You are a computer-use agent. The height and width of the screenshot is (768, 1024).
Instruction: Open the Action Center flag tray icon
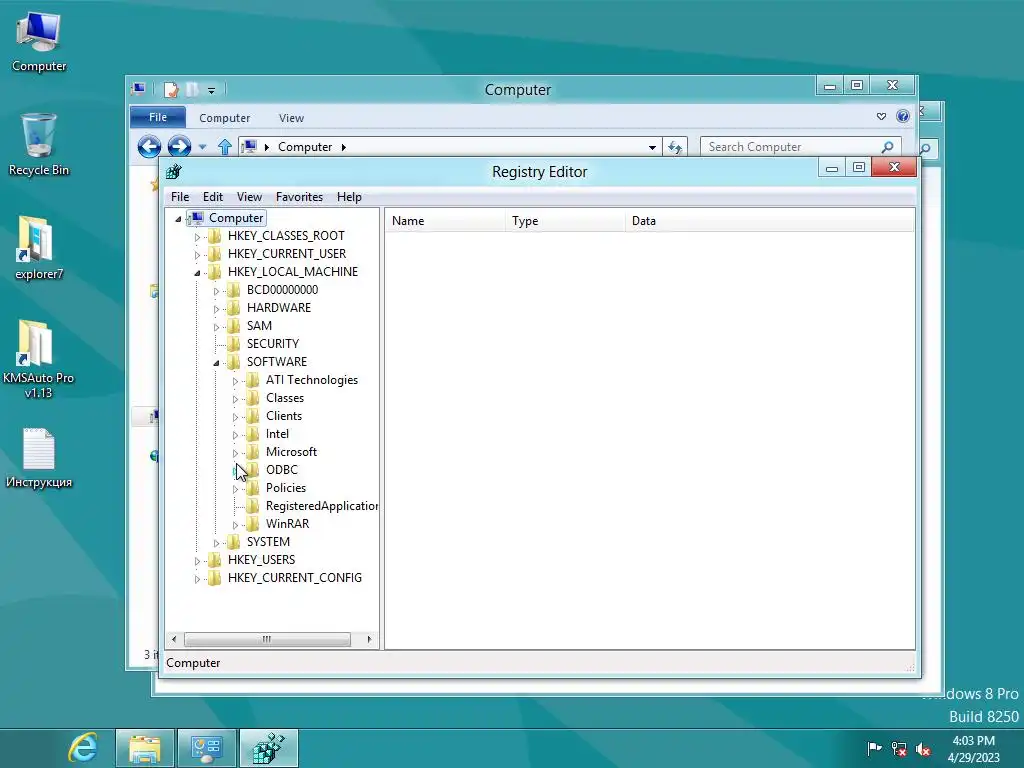874,748
